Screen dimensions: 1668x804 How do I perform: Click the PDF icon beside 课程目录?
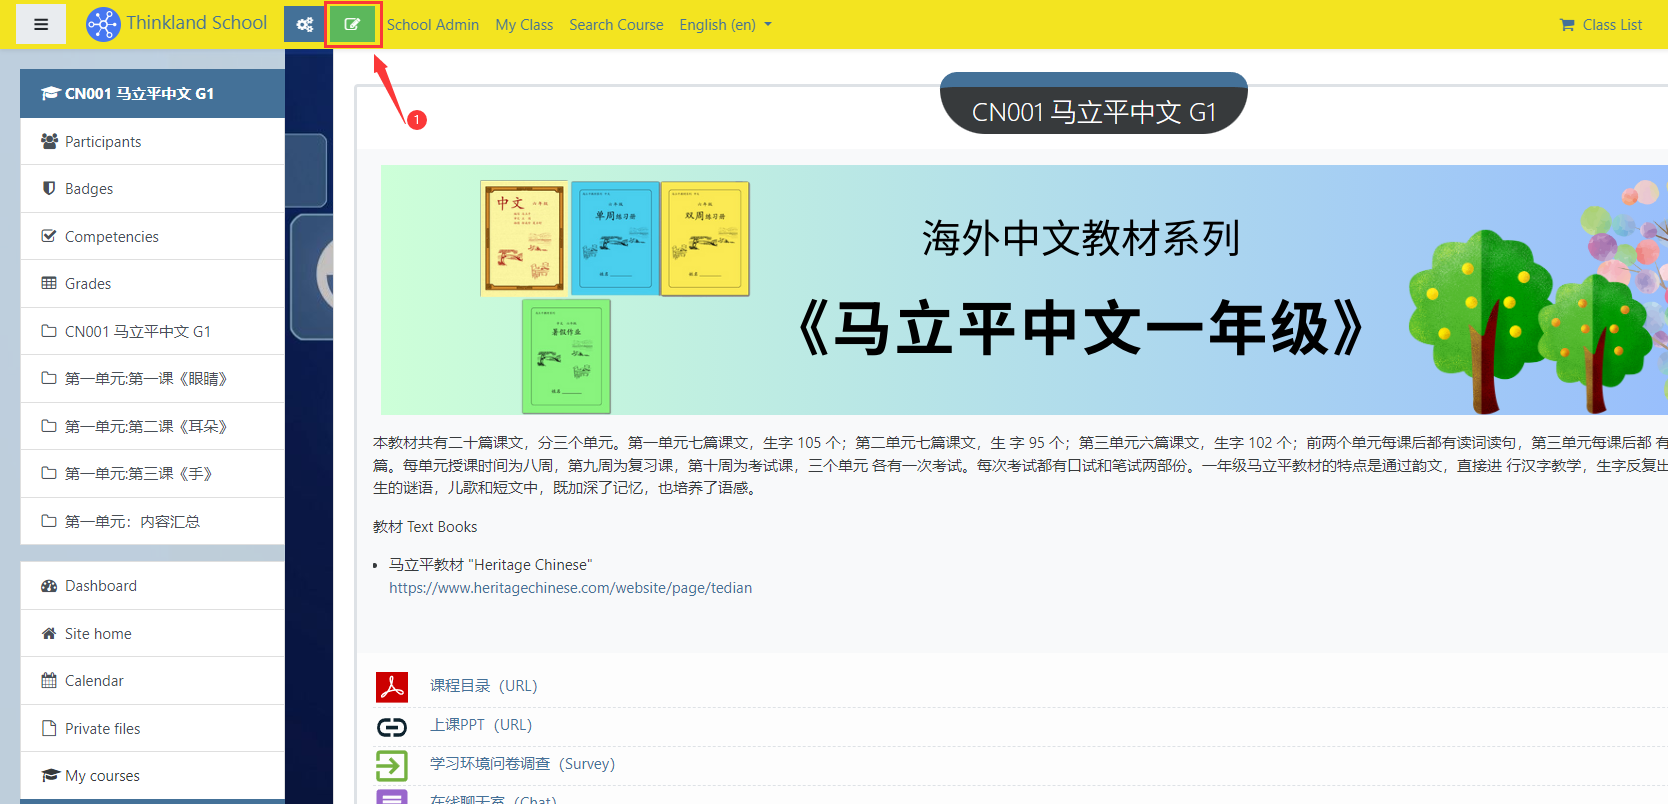coord(392,687)
